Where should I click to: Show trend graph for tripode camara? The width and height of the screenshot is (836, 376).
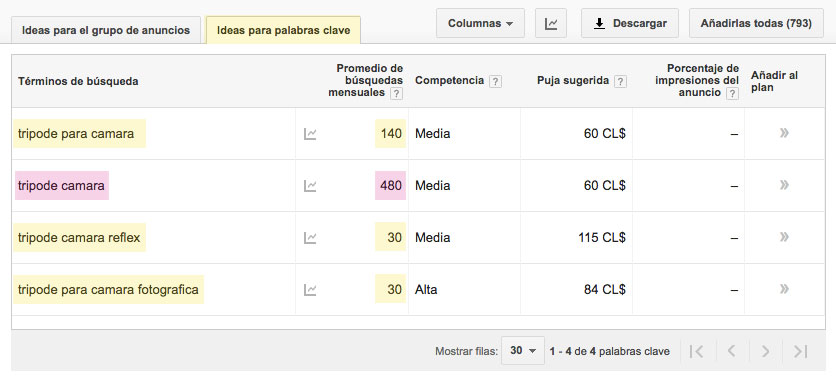[310, 186]
